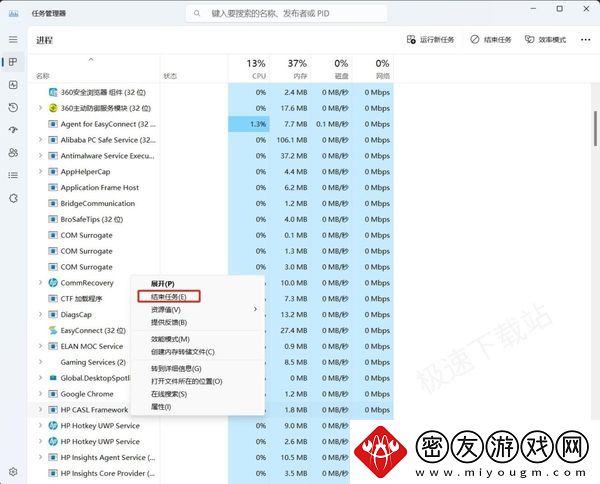This screenshot has height=484, width=600.
Task: Open the Users page icon in sidebar
Action: pos(13,153)
